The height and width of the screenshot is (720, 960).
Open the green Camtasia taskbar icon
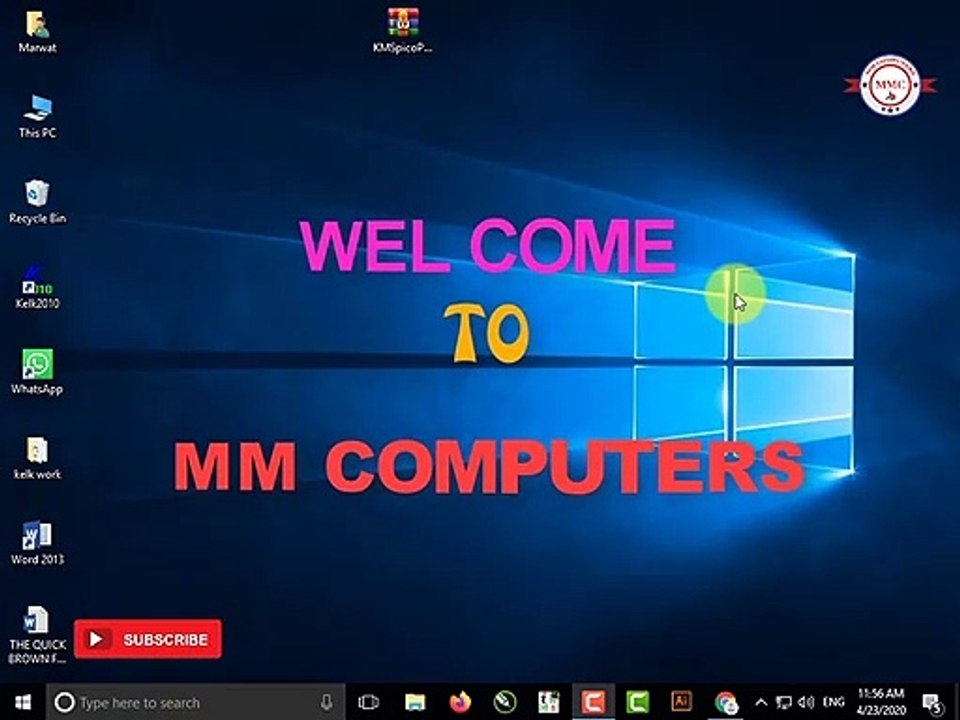pyautogui.click(x=637, y=702)
